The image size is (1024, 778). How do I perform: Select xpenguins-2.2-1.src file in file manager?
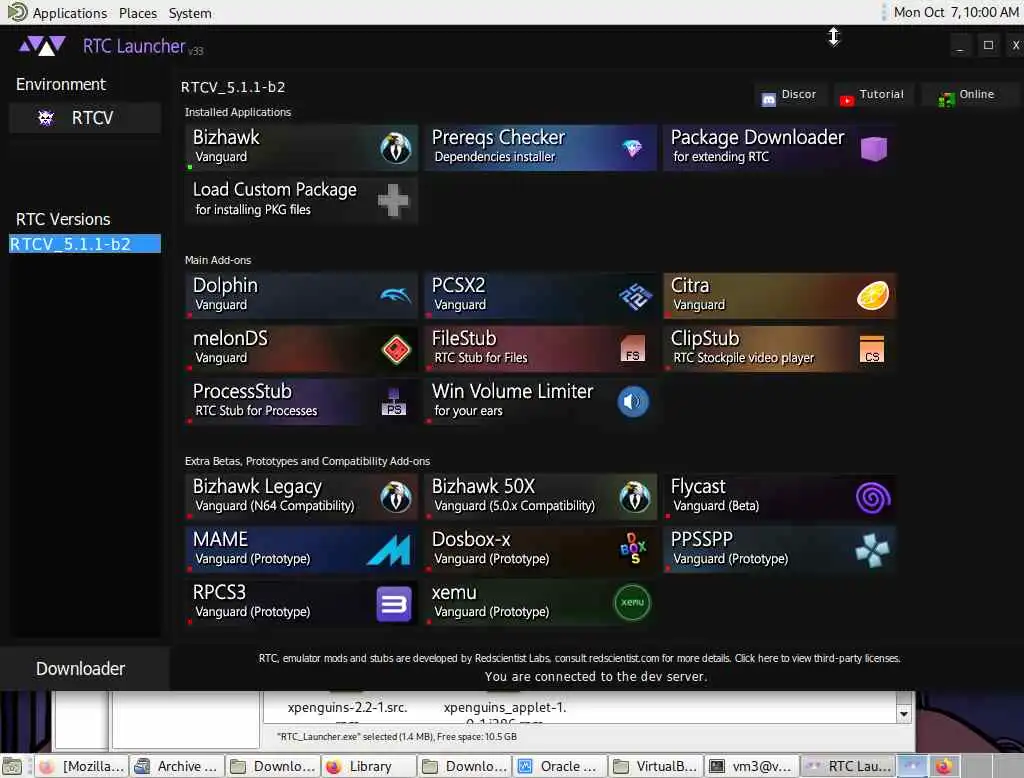[x=347, y=707]
